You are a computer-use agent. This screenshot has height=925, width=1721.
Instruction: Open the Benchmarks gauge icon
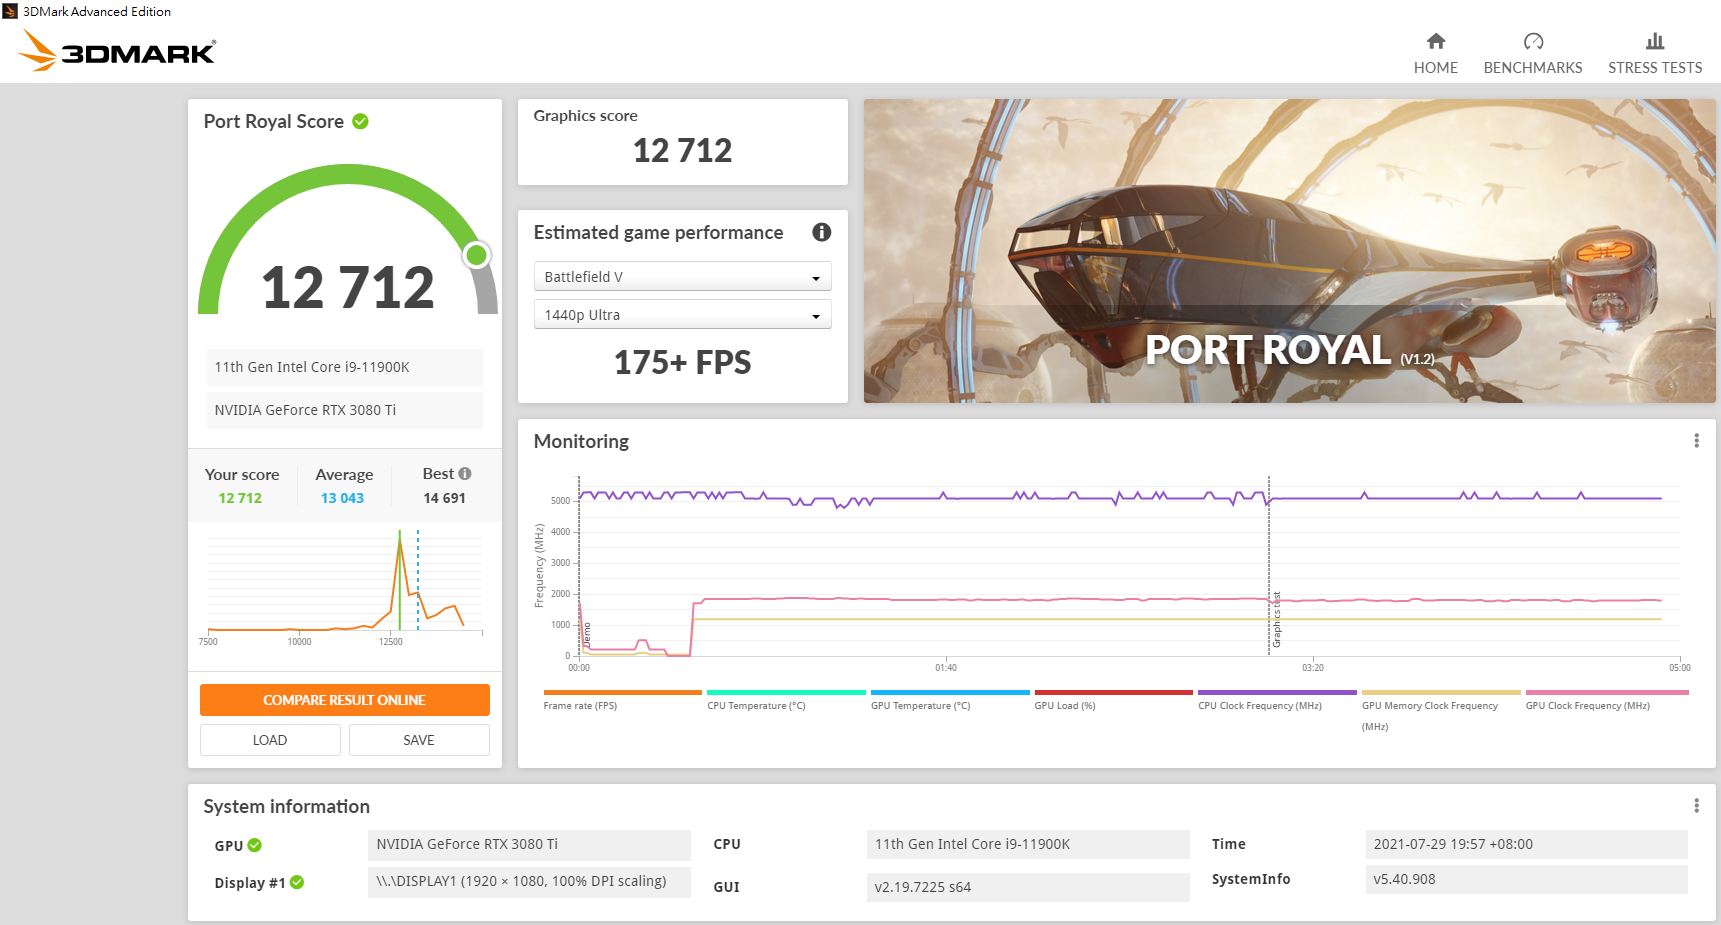click(1533, 41)
